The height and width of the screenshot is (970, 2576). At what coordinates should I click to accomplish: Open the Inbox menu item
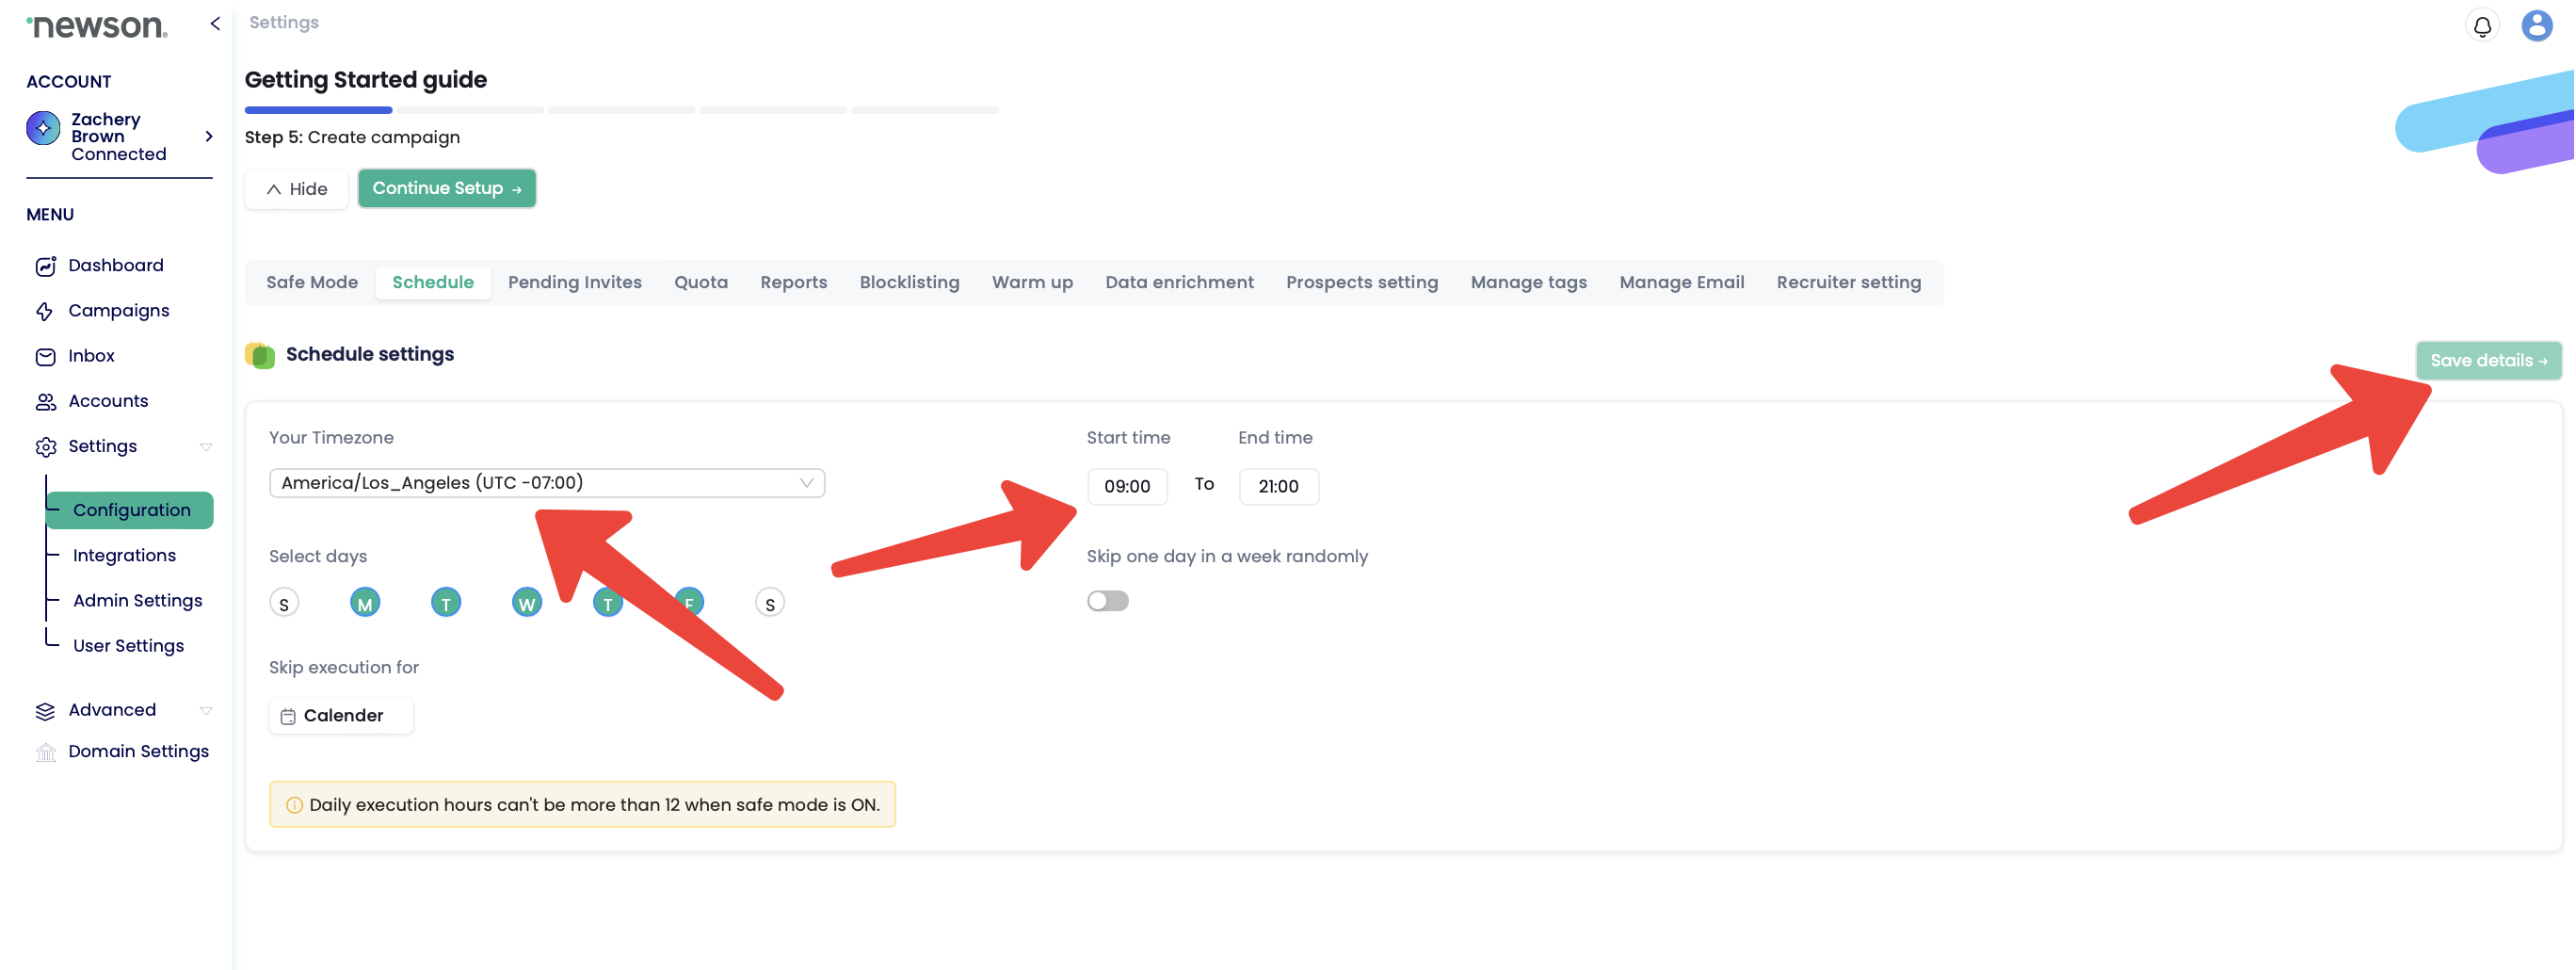click(91, 356)
